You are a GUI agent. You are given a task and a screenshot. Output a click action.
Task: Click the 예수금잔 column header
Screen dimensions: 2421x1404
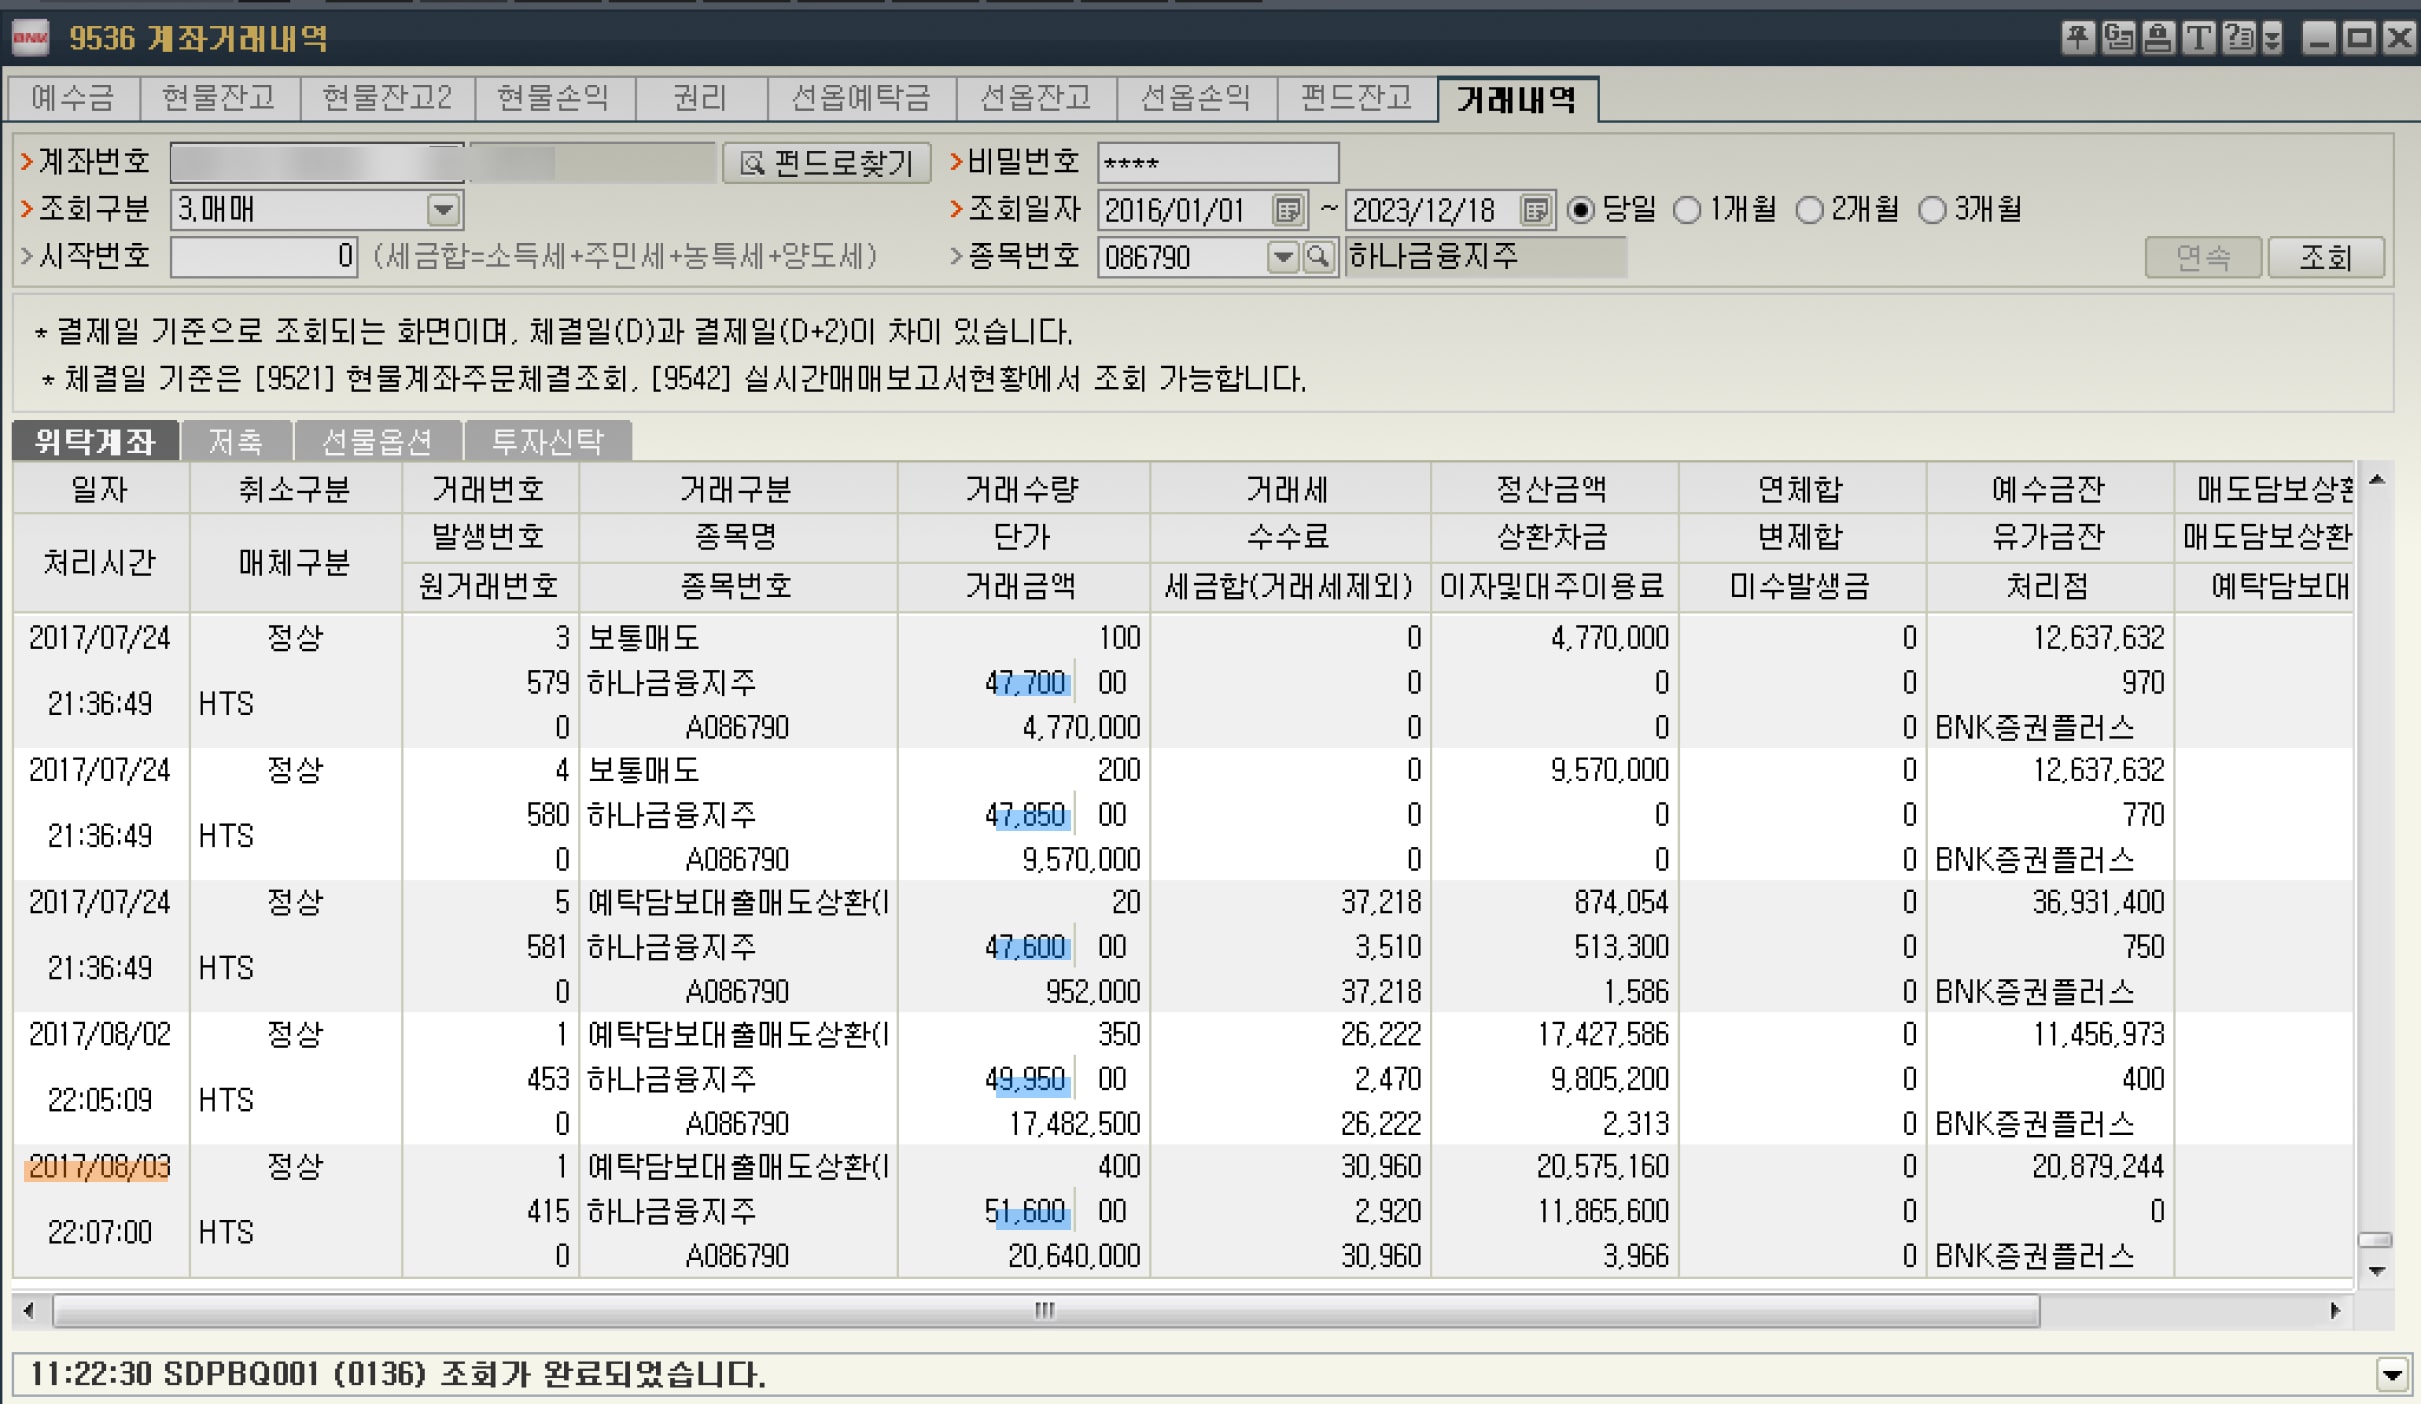(x=2049, y=489)
